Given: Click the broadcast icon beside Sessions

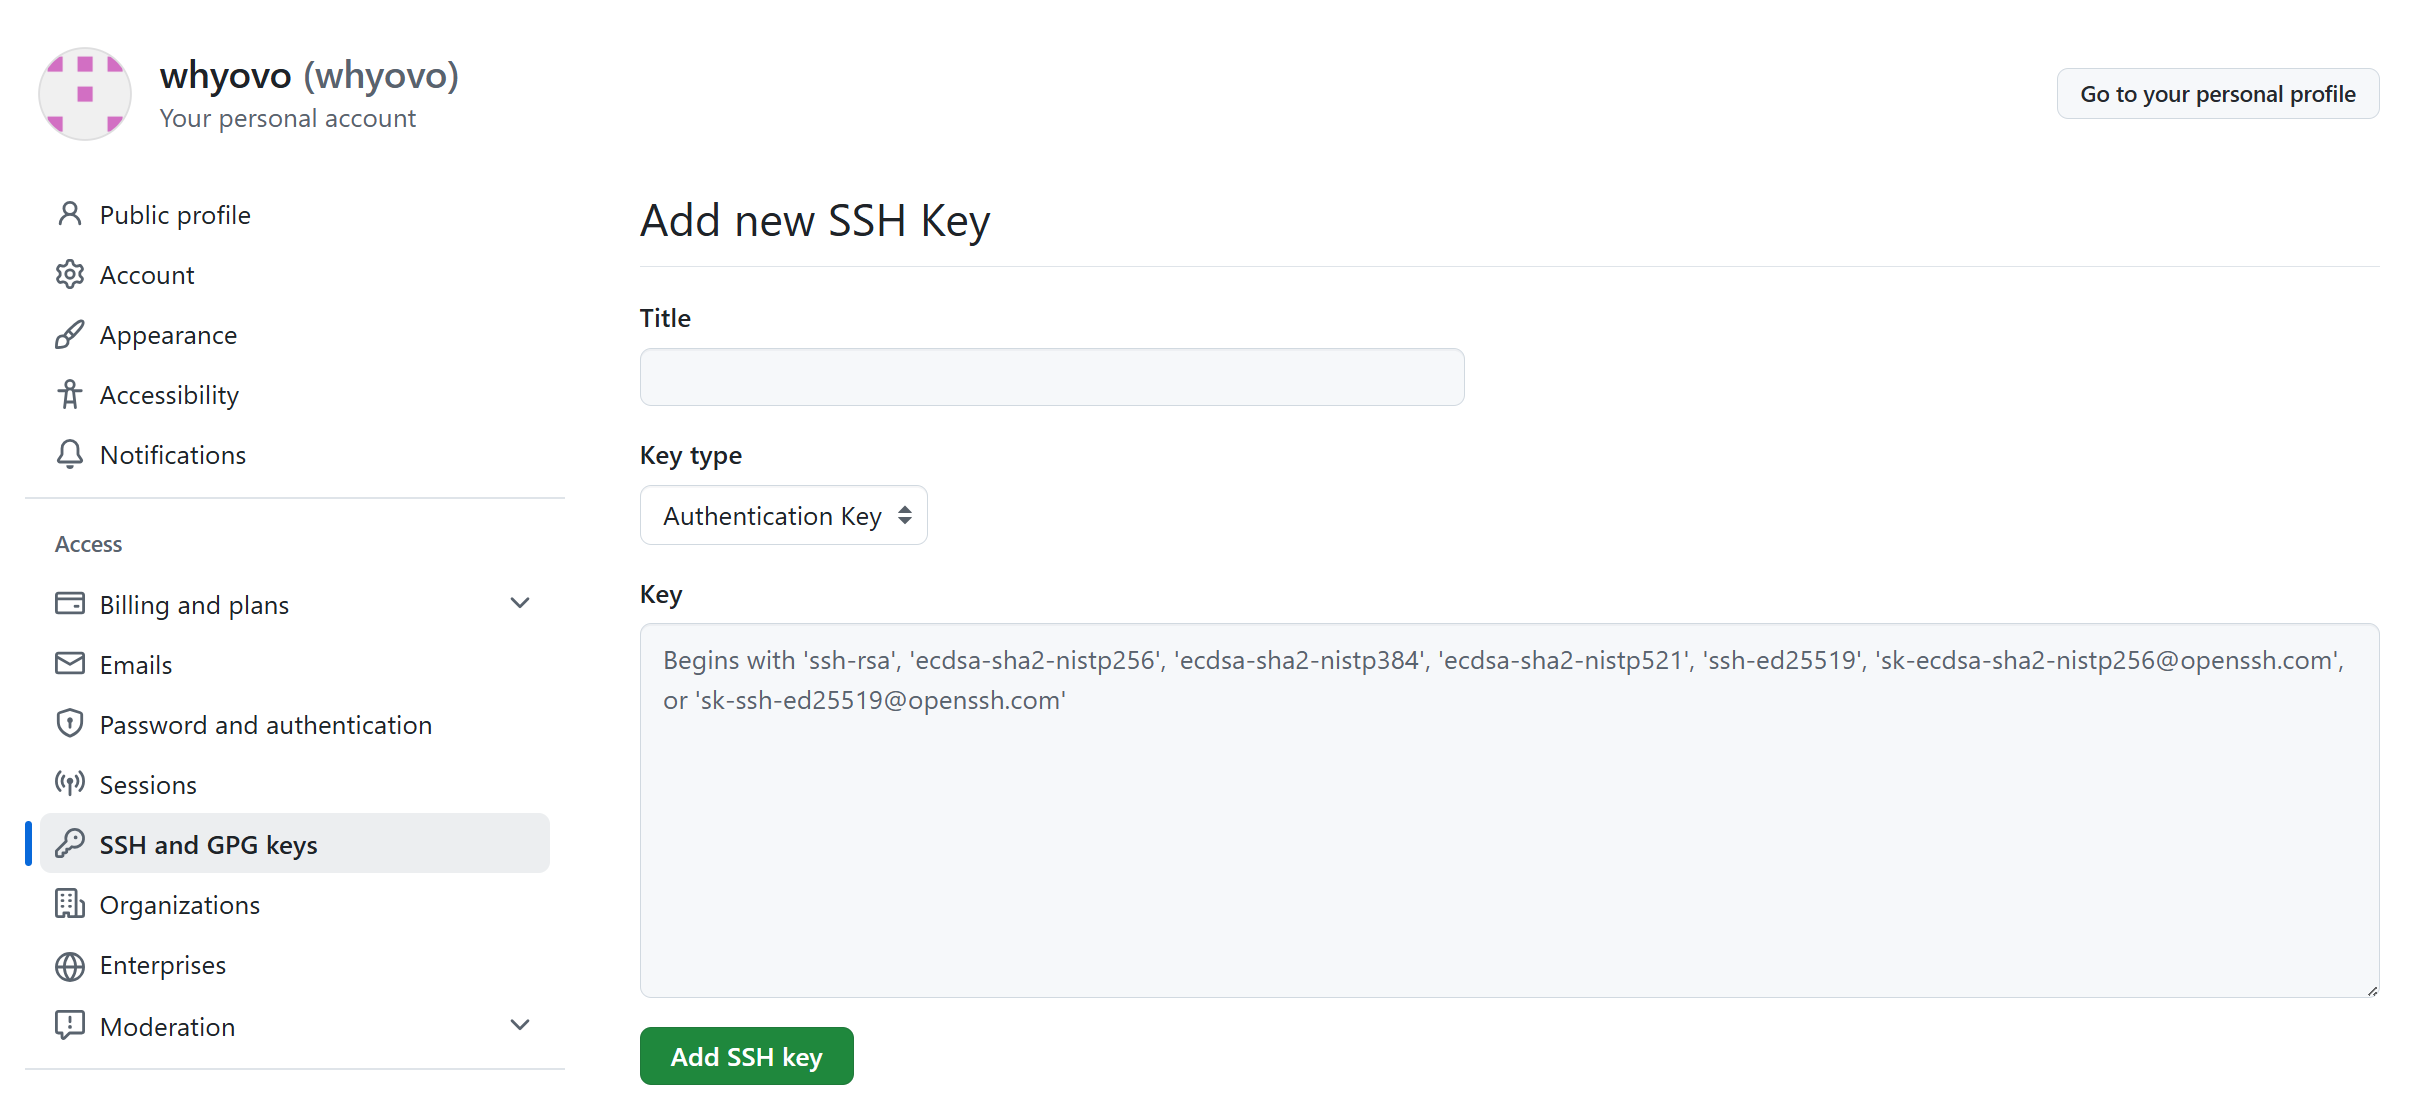Looking at the screenshot, I should (x=70, y=783).
